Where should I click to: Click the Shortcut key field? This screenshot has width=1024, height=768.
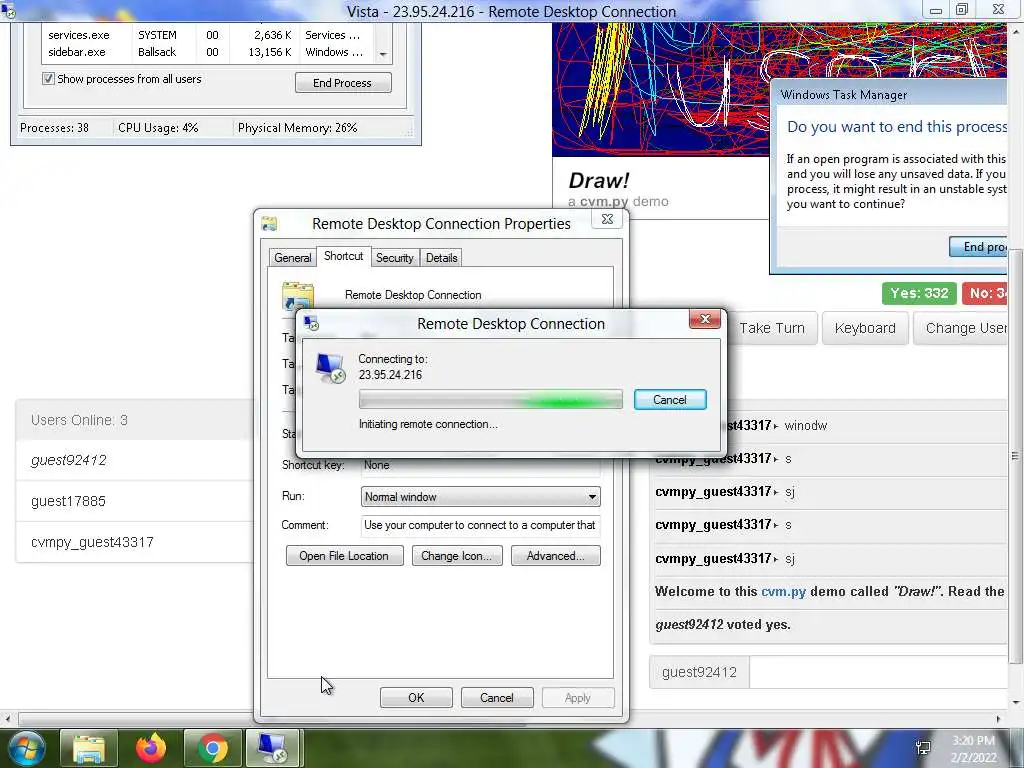tap(481, 465)
